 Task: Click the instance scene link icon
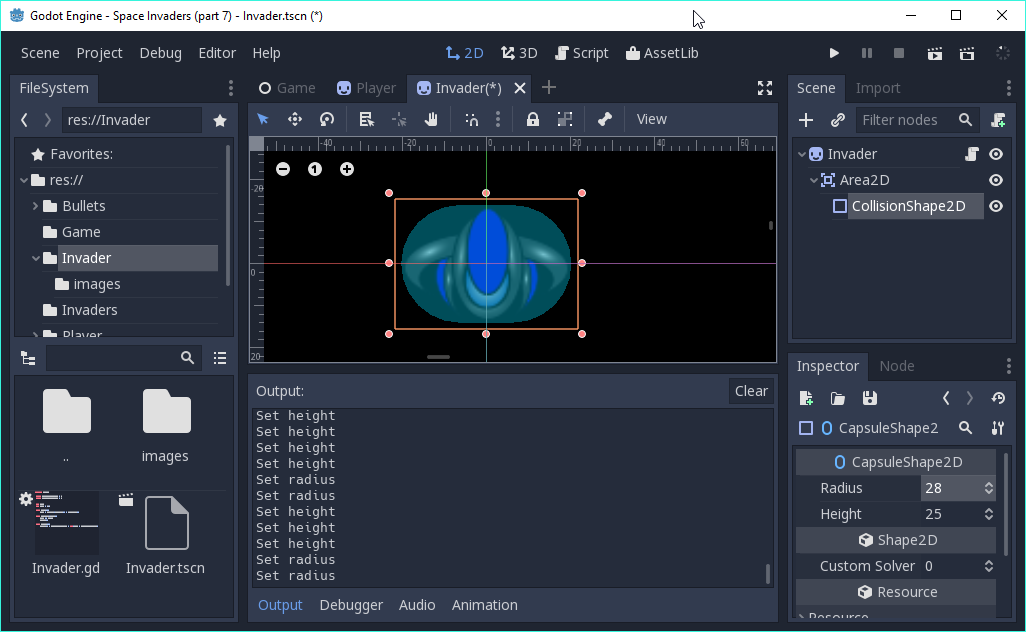838,120
